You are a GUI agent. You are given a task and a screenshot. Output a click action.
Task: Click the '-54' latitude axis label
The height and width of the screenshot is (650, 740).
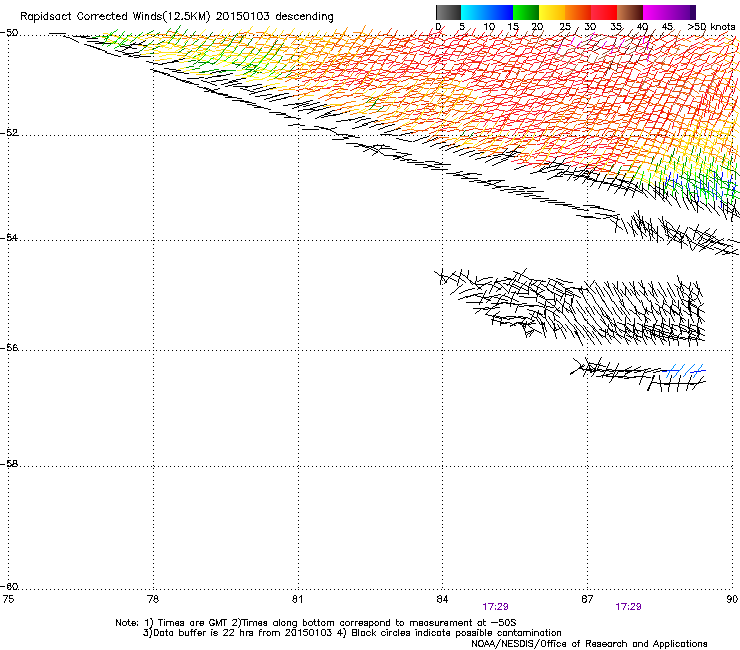(9, 237)
